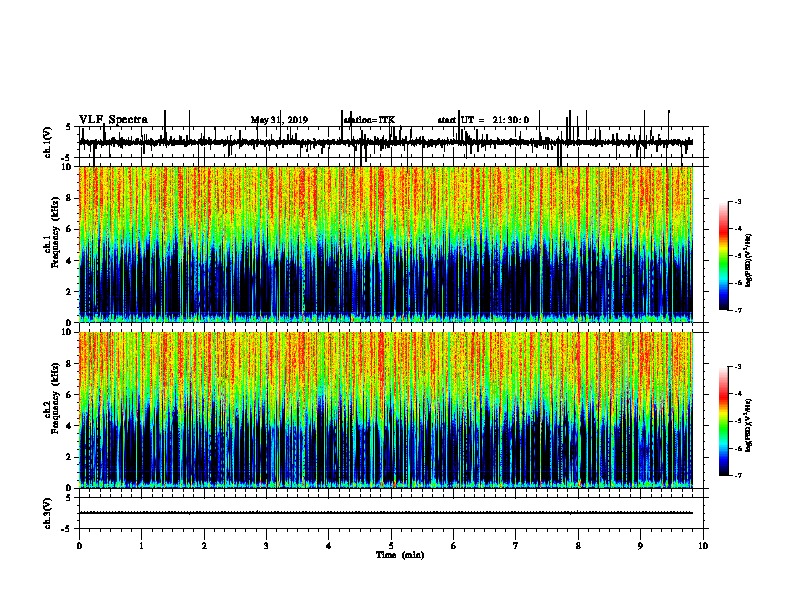The width and height of the screenshot is (792, 612).
Task: Click inside the ch.1 spectrogram panel
Action: pyautogui.click(x=386, y=244)
